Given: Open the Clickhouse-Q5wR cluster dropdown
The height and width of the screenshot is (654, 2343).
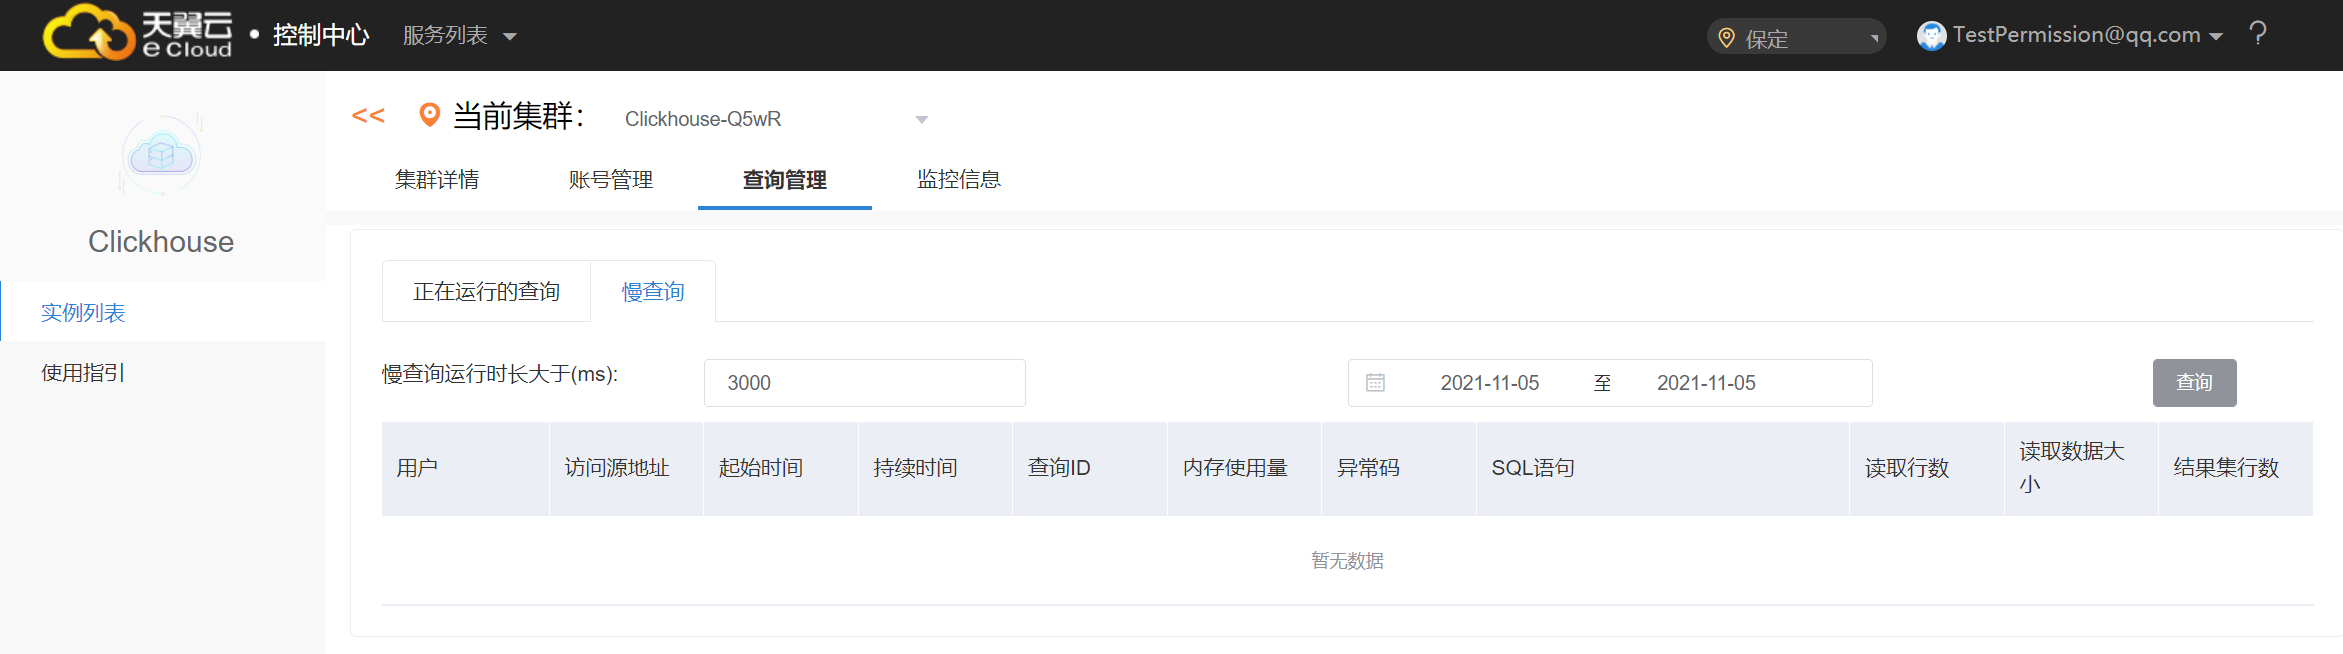Looking at the screenshot, I should pos(775,119).
